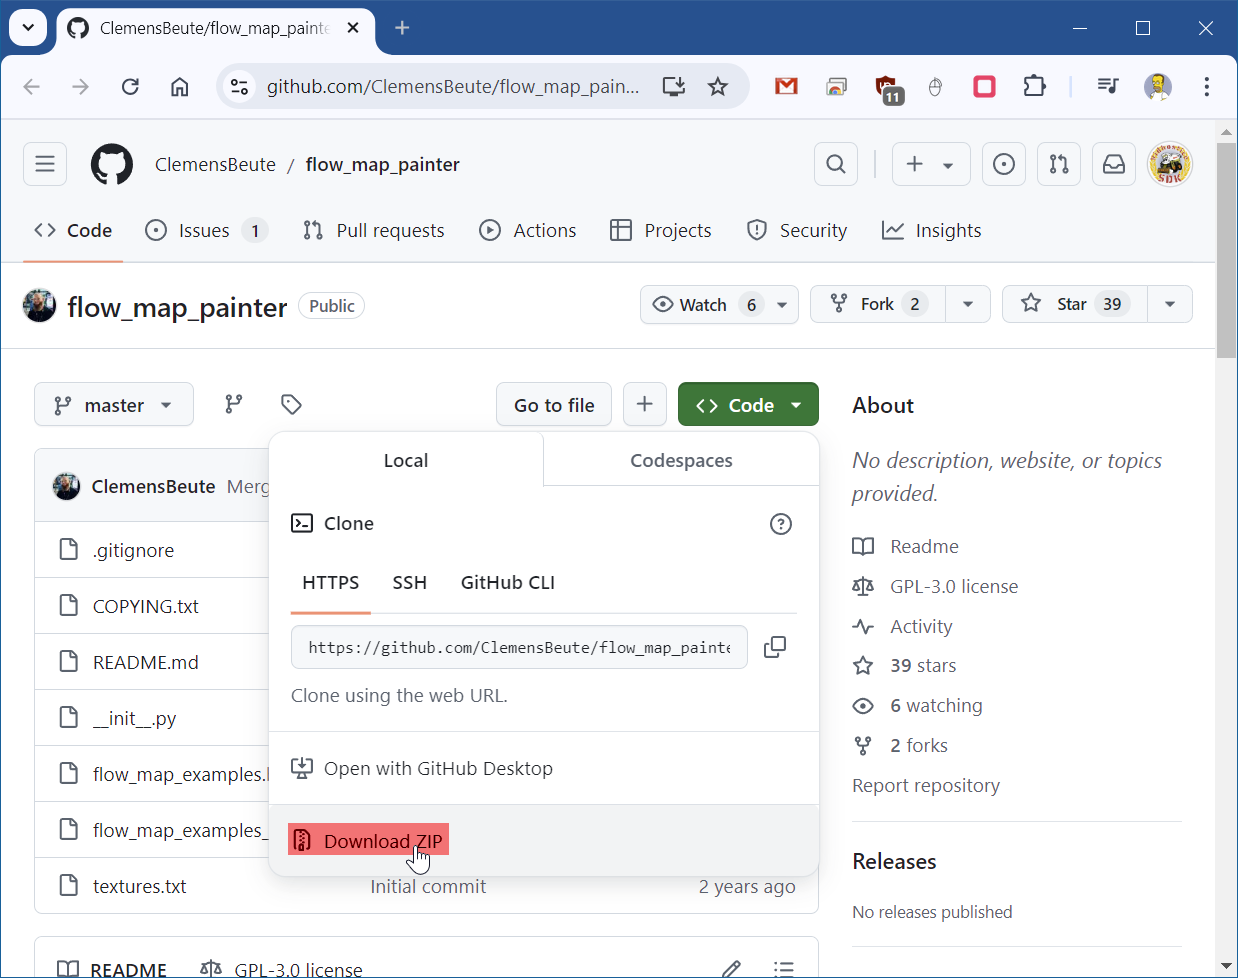Open the user profile avatar menu

click(1169, 164)
